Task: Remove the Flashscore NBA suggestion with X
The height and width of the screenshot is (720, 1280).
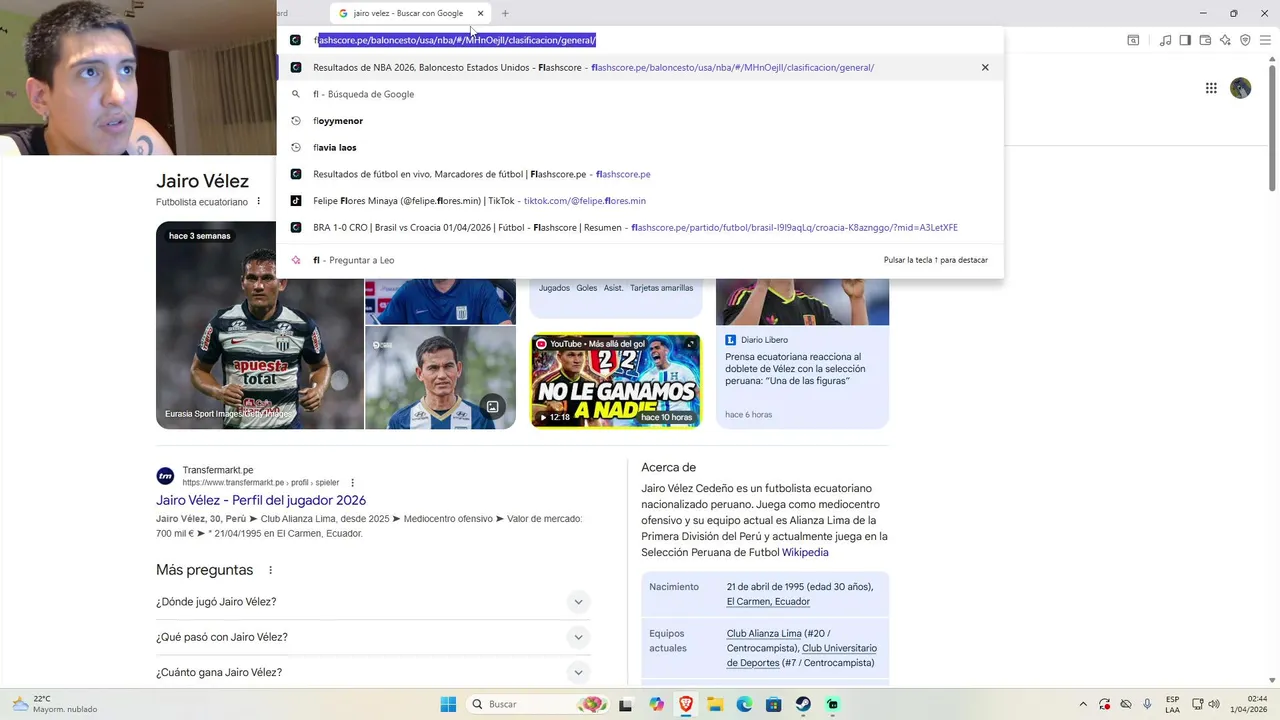Action: (985, 67)
